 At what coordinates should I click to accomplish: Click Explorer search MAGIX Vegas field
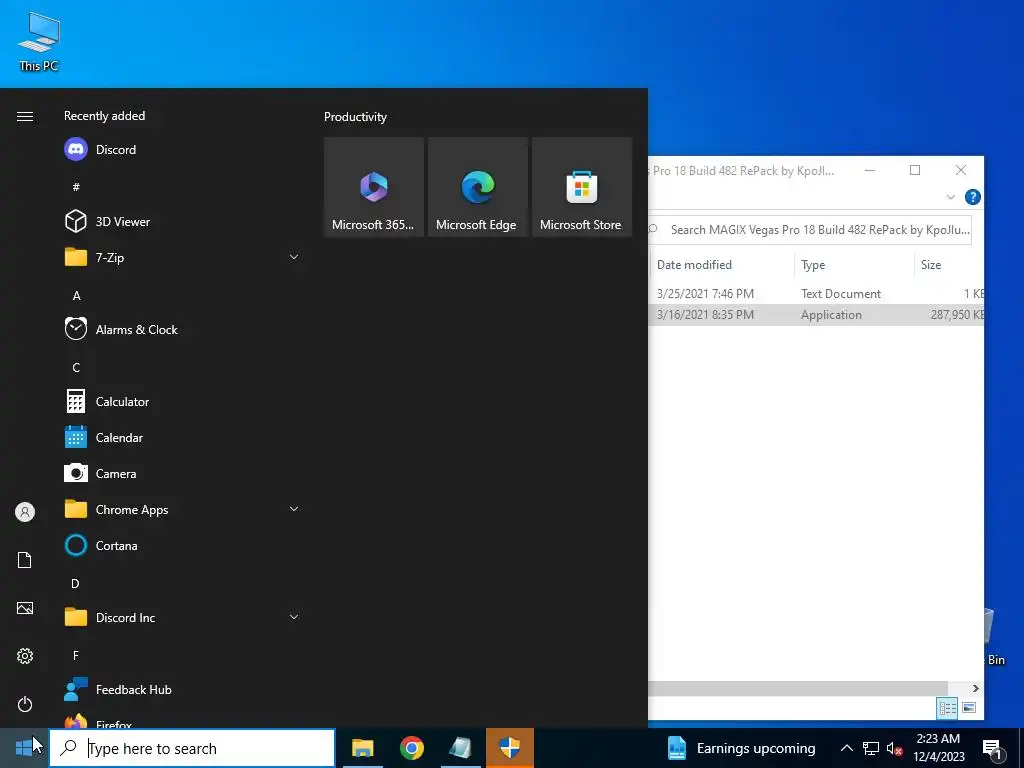click(x=811, y=230)
